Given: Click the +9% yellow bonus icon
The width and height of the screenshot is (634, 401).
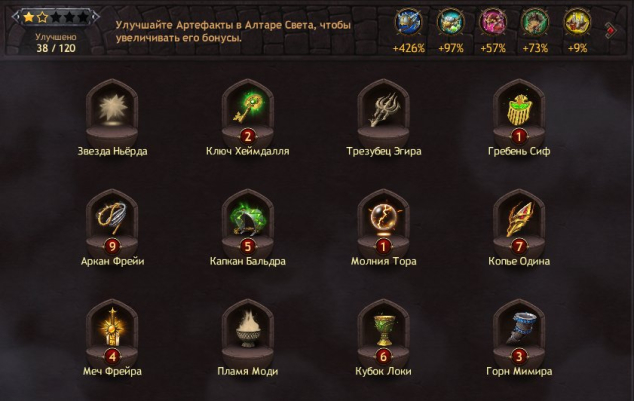Looking at the screenshot, I should tap(577, 21).
